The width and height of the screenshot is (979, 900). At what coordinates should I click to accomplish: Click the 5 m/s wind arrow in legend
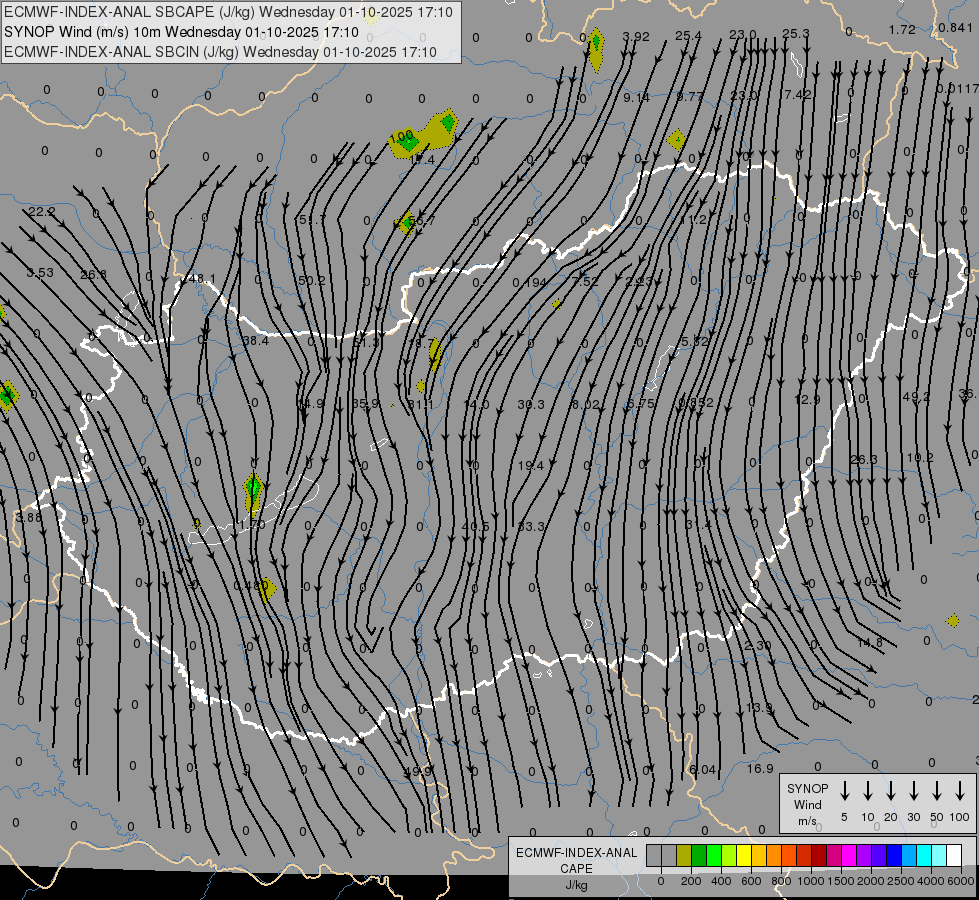(x=845, y=791)
